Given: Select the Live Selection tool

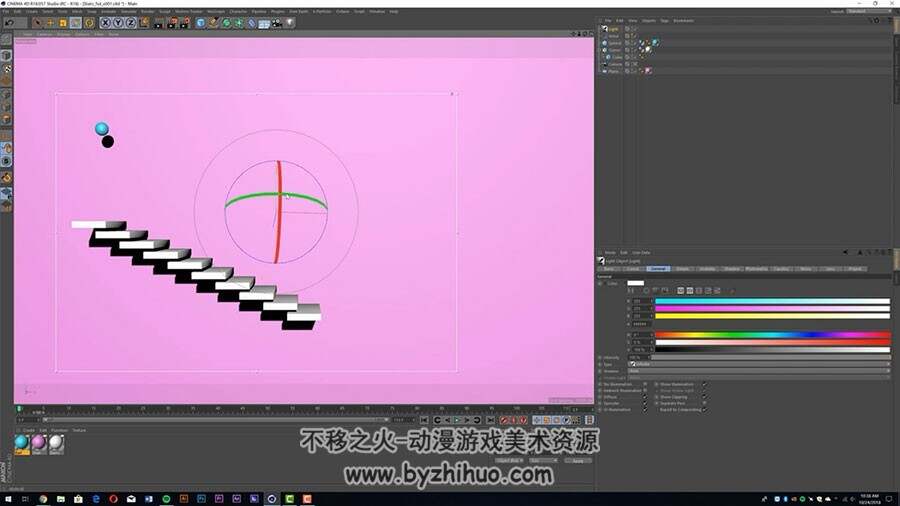Looking at the screenshot, I should pyautogui.click(x=38, y=23).
